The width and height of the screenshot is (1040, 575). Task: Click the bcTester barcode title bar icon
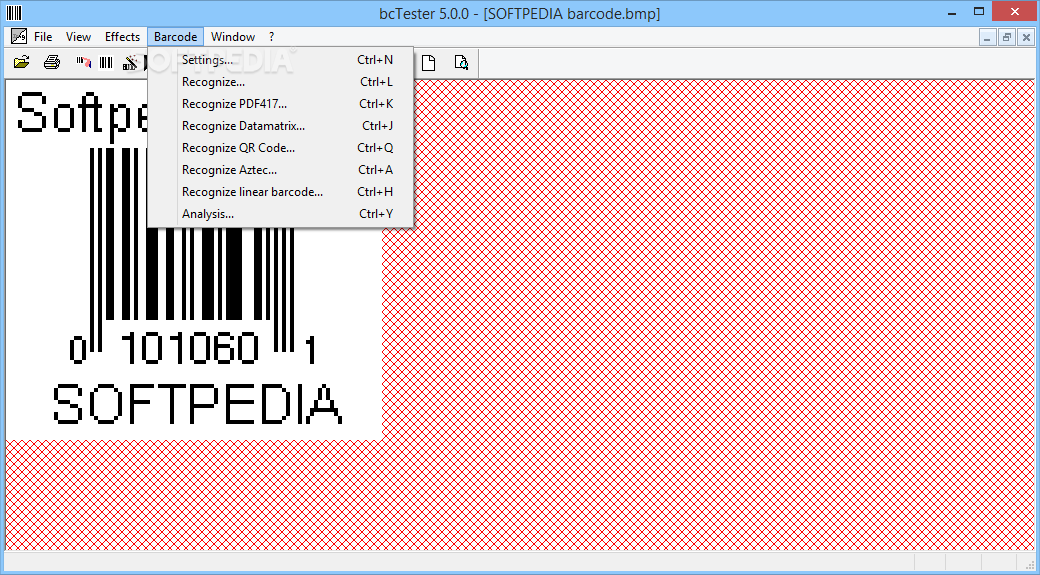click(x=13, y=13)
